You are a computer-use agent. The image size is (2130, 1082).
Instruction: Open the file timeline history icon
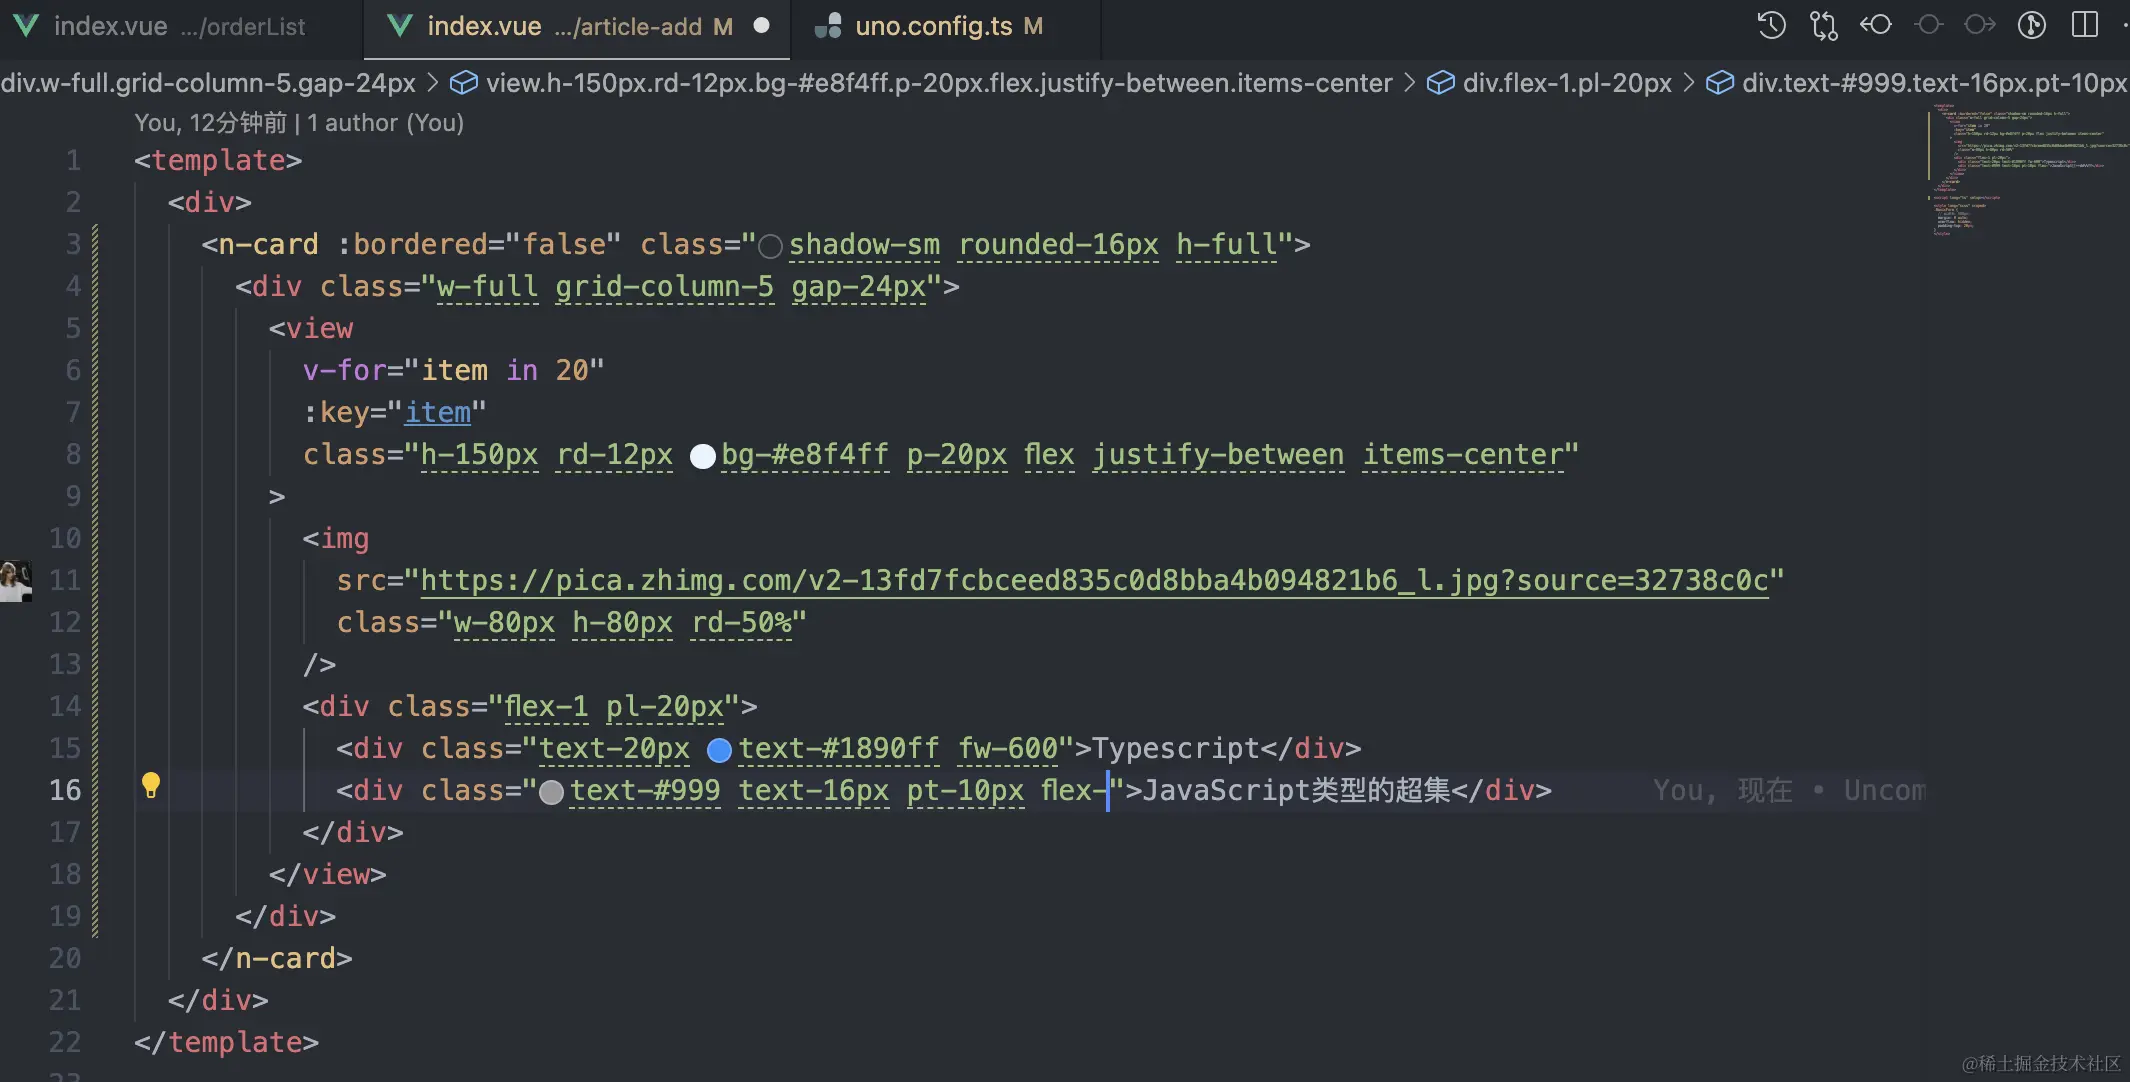[x=1771, y=25]
